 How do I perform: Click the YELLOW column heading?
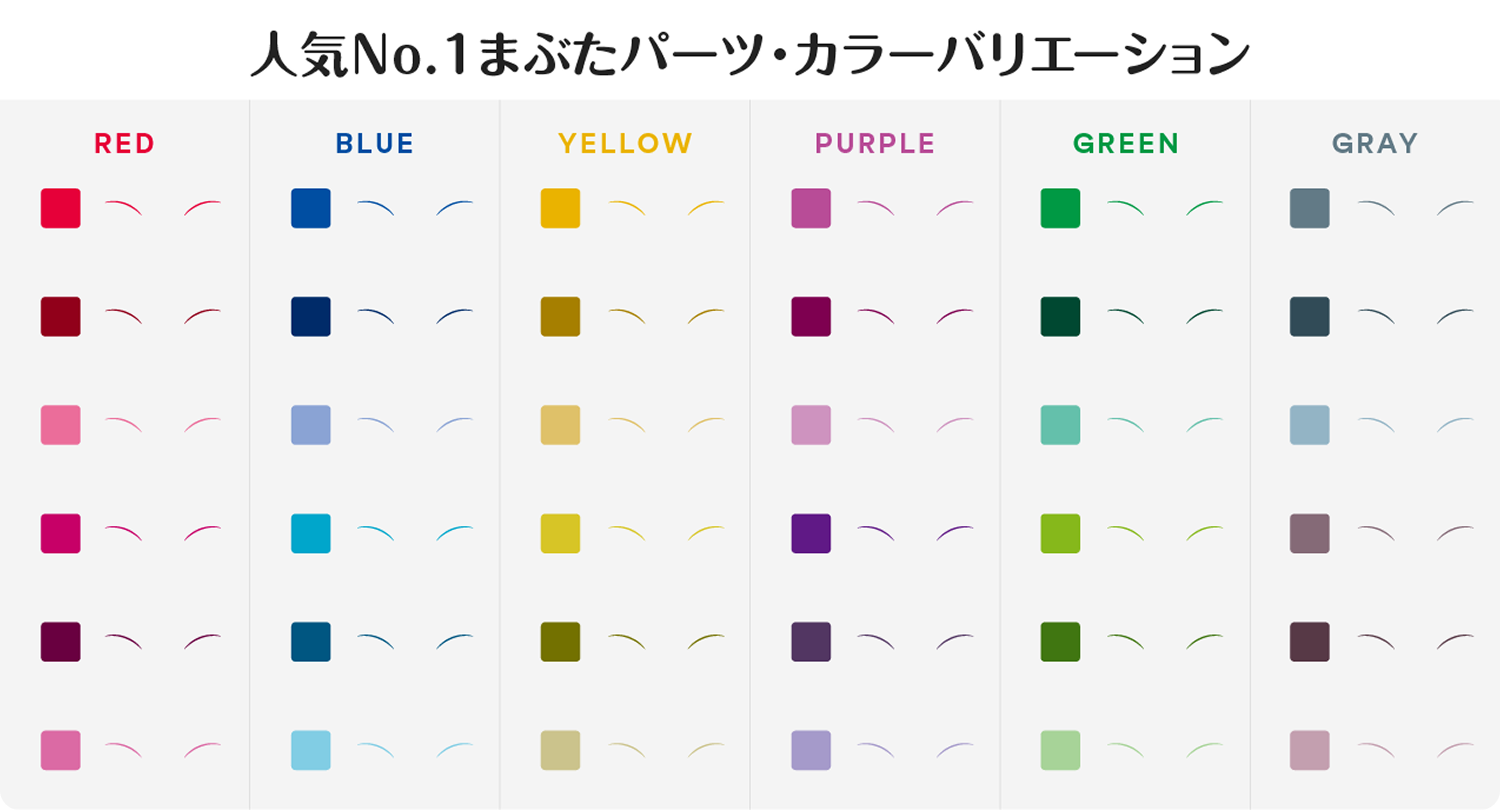(625, 144)
